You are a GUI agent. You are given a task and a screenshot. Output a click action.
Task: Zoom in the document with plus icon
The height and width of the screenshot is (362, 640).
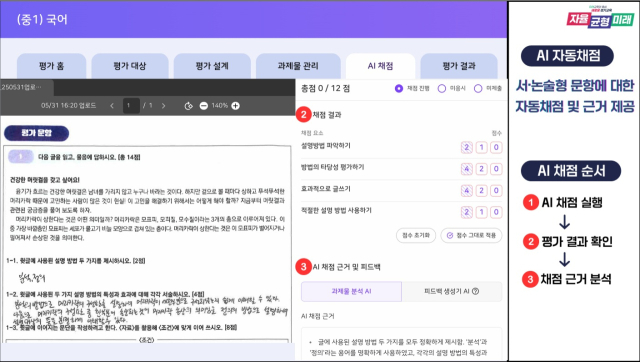coord(236,106)
